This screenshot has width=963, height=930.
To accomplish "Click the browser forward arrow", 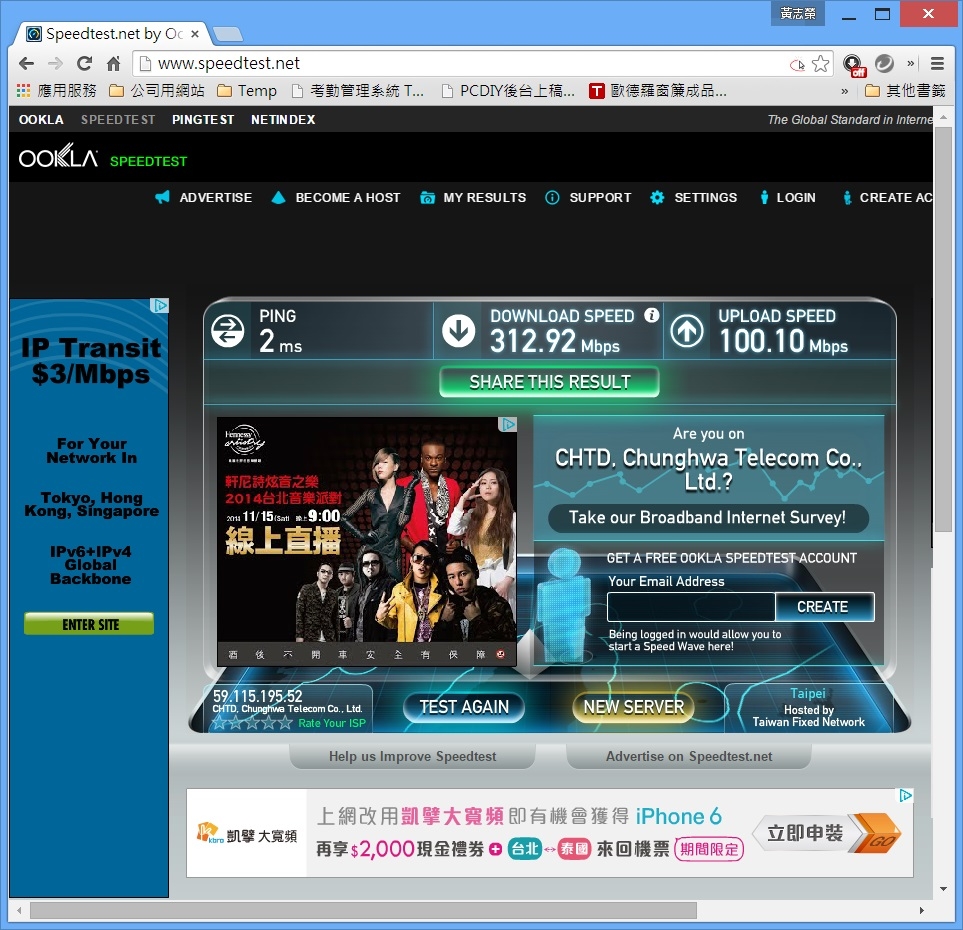I will [x=55, y=63].
